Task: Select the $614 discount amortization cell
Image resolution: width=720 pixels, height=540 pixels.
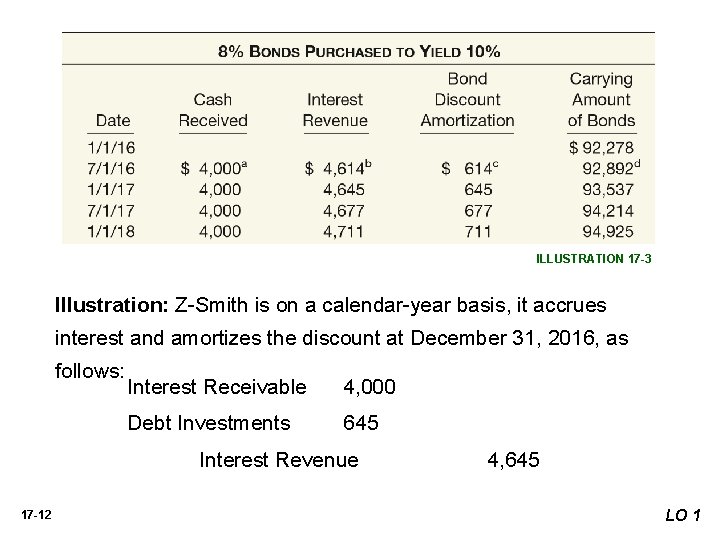Action: pos(465,169)
